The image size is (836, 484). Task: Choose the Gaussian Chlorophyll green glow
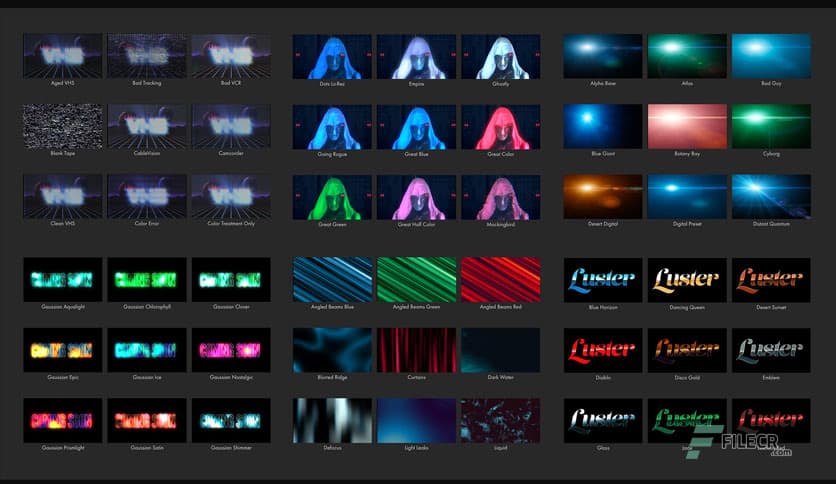[x=147, y=280]
